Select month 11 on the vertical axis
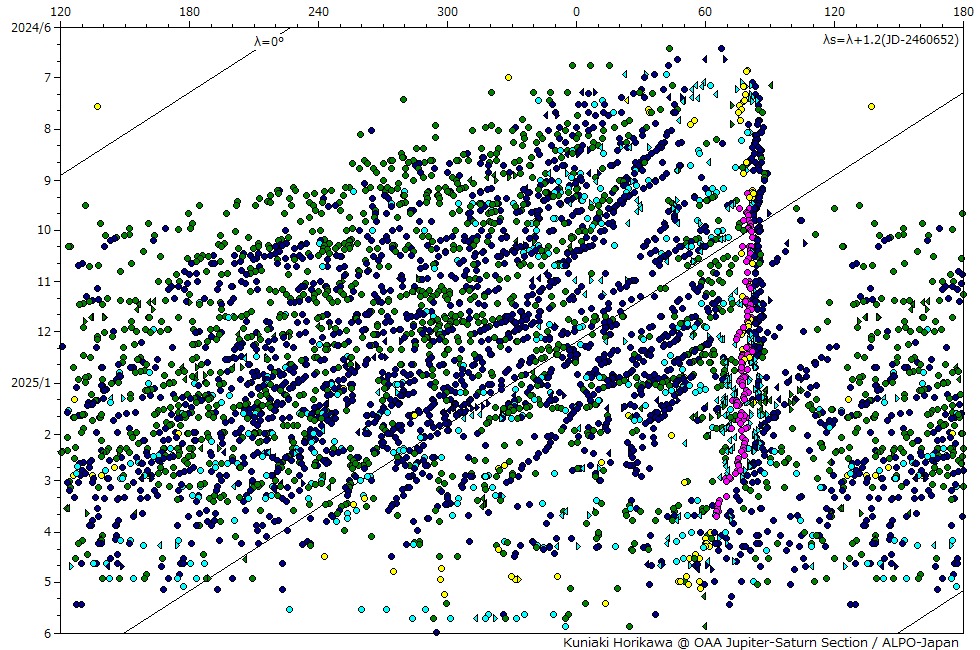The width and height of the screenshot is (980, 650). (43, 281)
